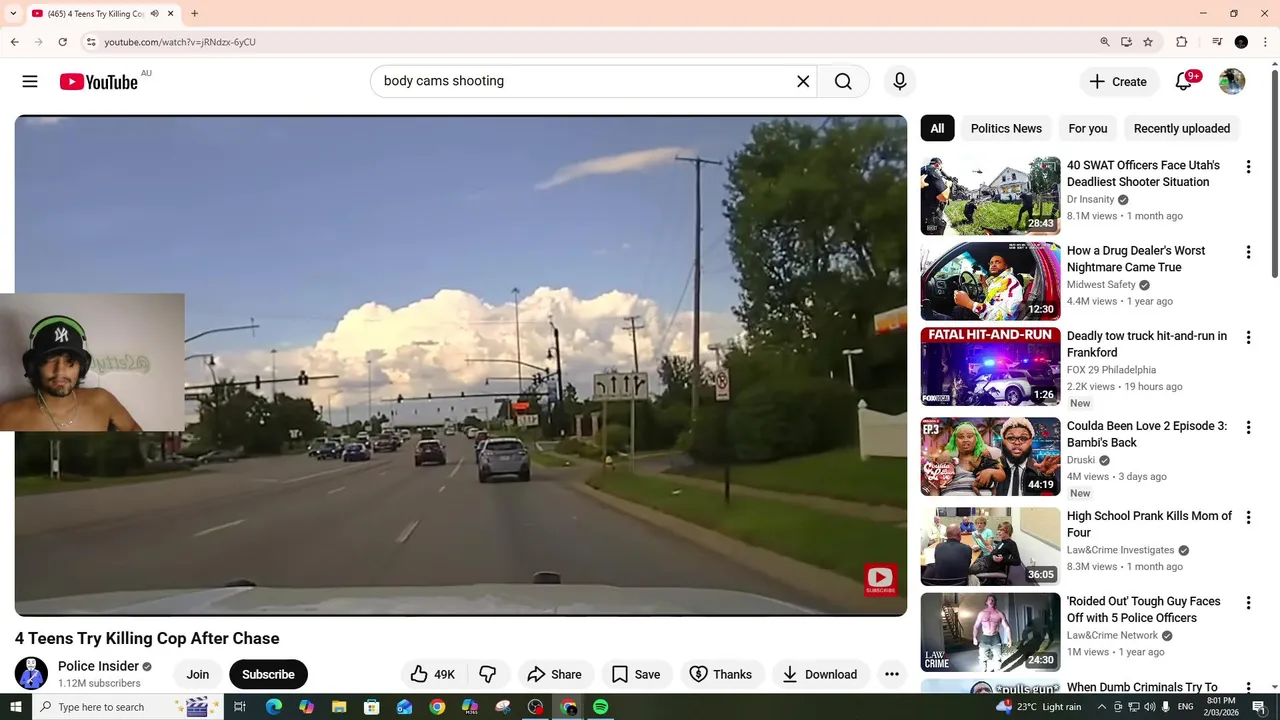The image size is (1280, 720).
Task: Open Chrome media controls icon
Action: pos(1217,42)
